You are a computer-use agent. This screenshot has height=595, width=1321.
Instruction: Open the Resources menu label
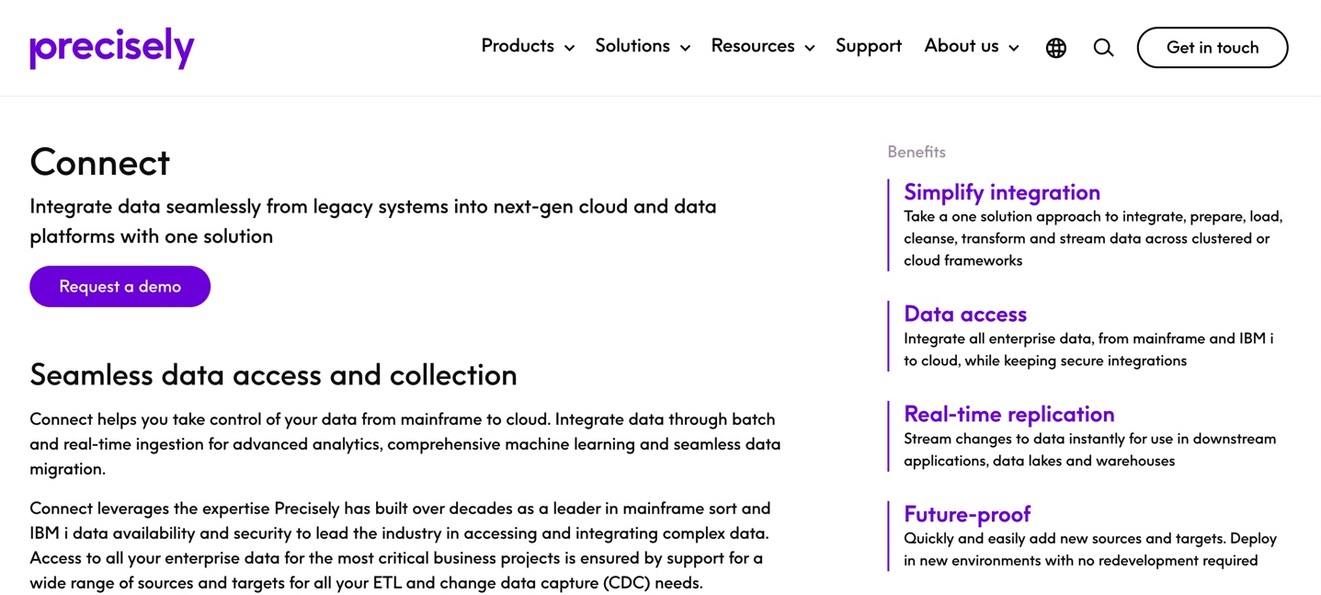tap(753, 46)
